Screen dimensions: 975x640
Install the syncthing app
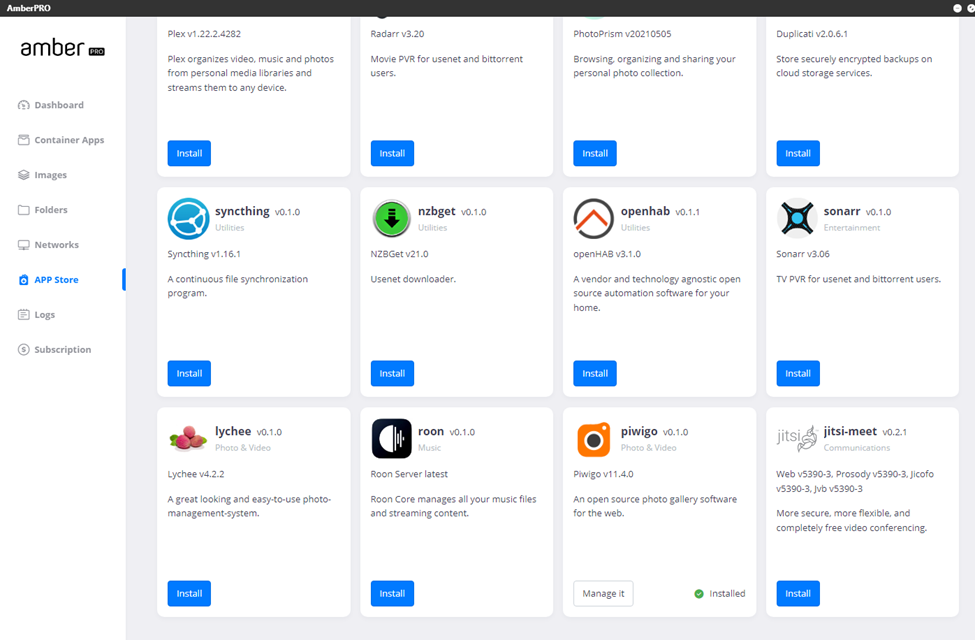point(189,374)
